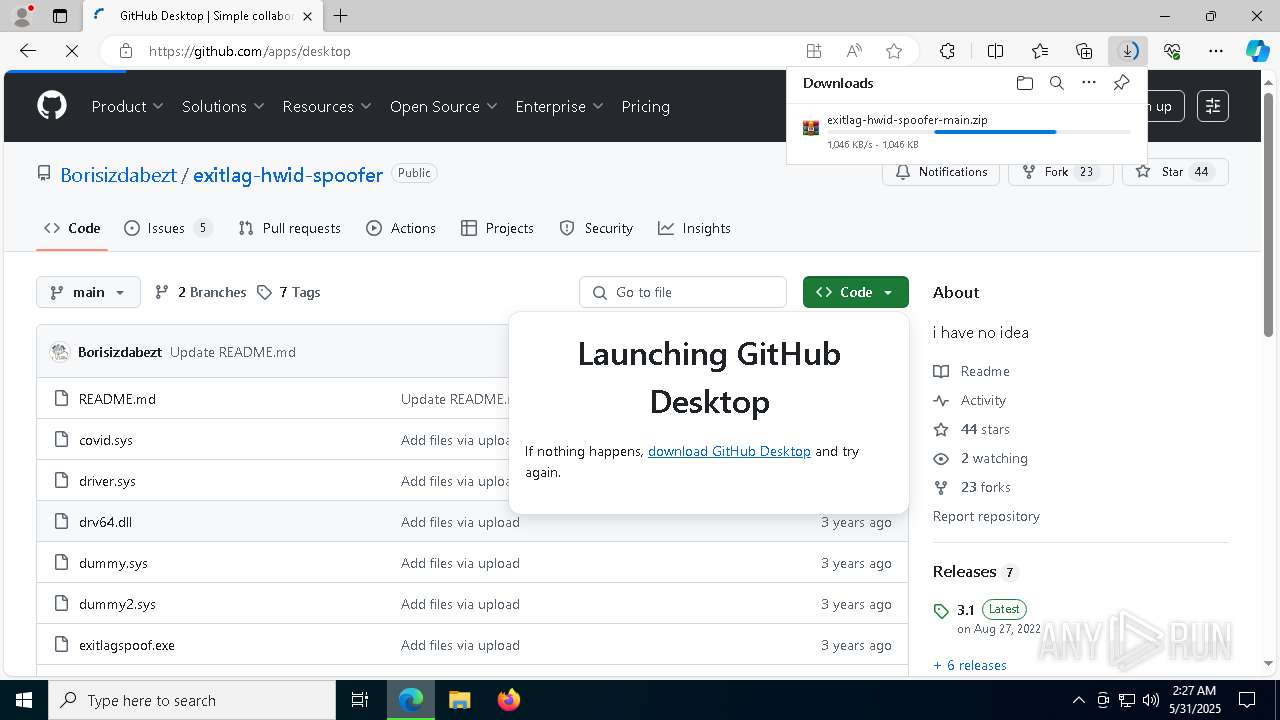Open Firefox from the taskbar
The width and height of the screenshot is (1280, 720).
509,700
